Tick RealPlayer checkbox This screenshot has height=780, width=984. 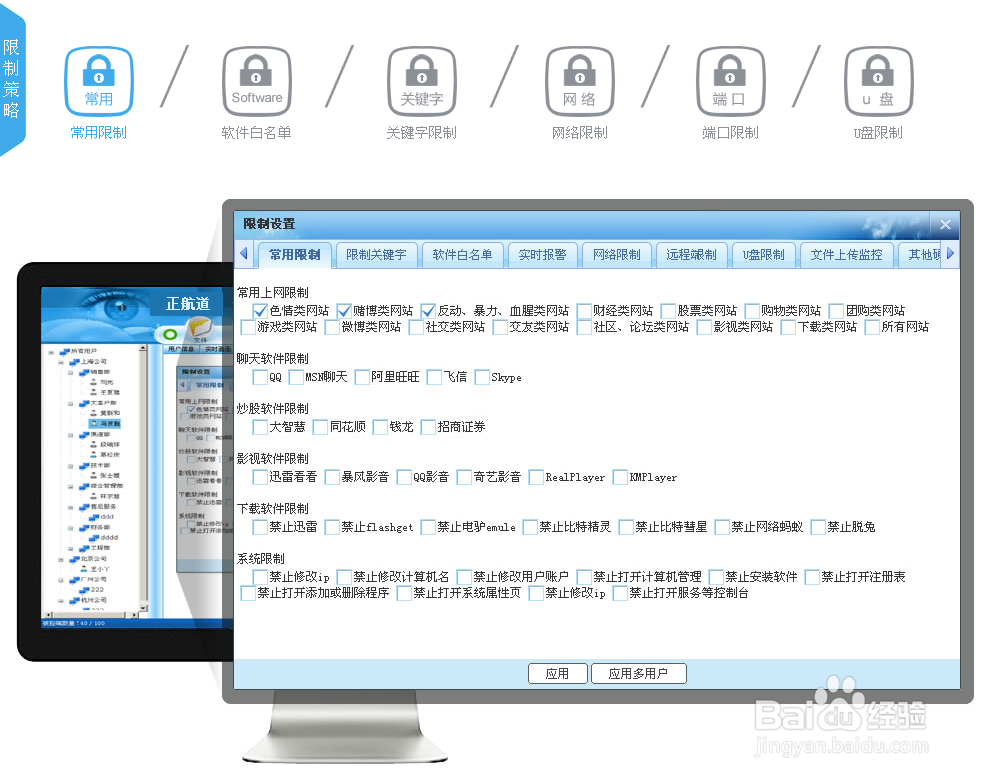536,478
